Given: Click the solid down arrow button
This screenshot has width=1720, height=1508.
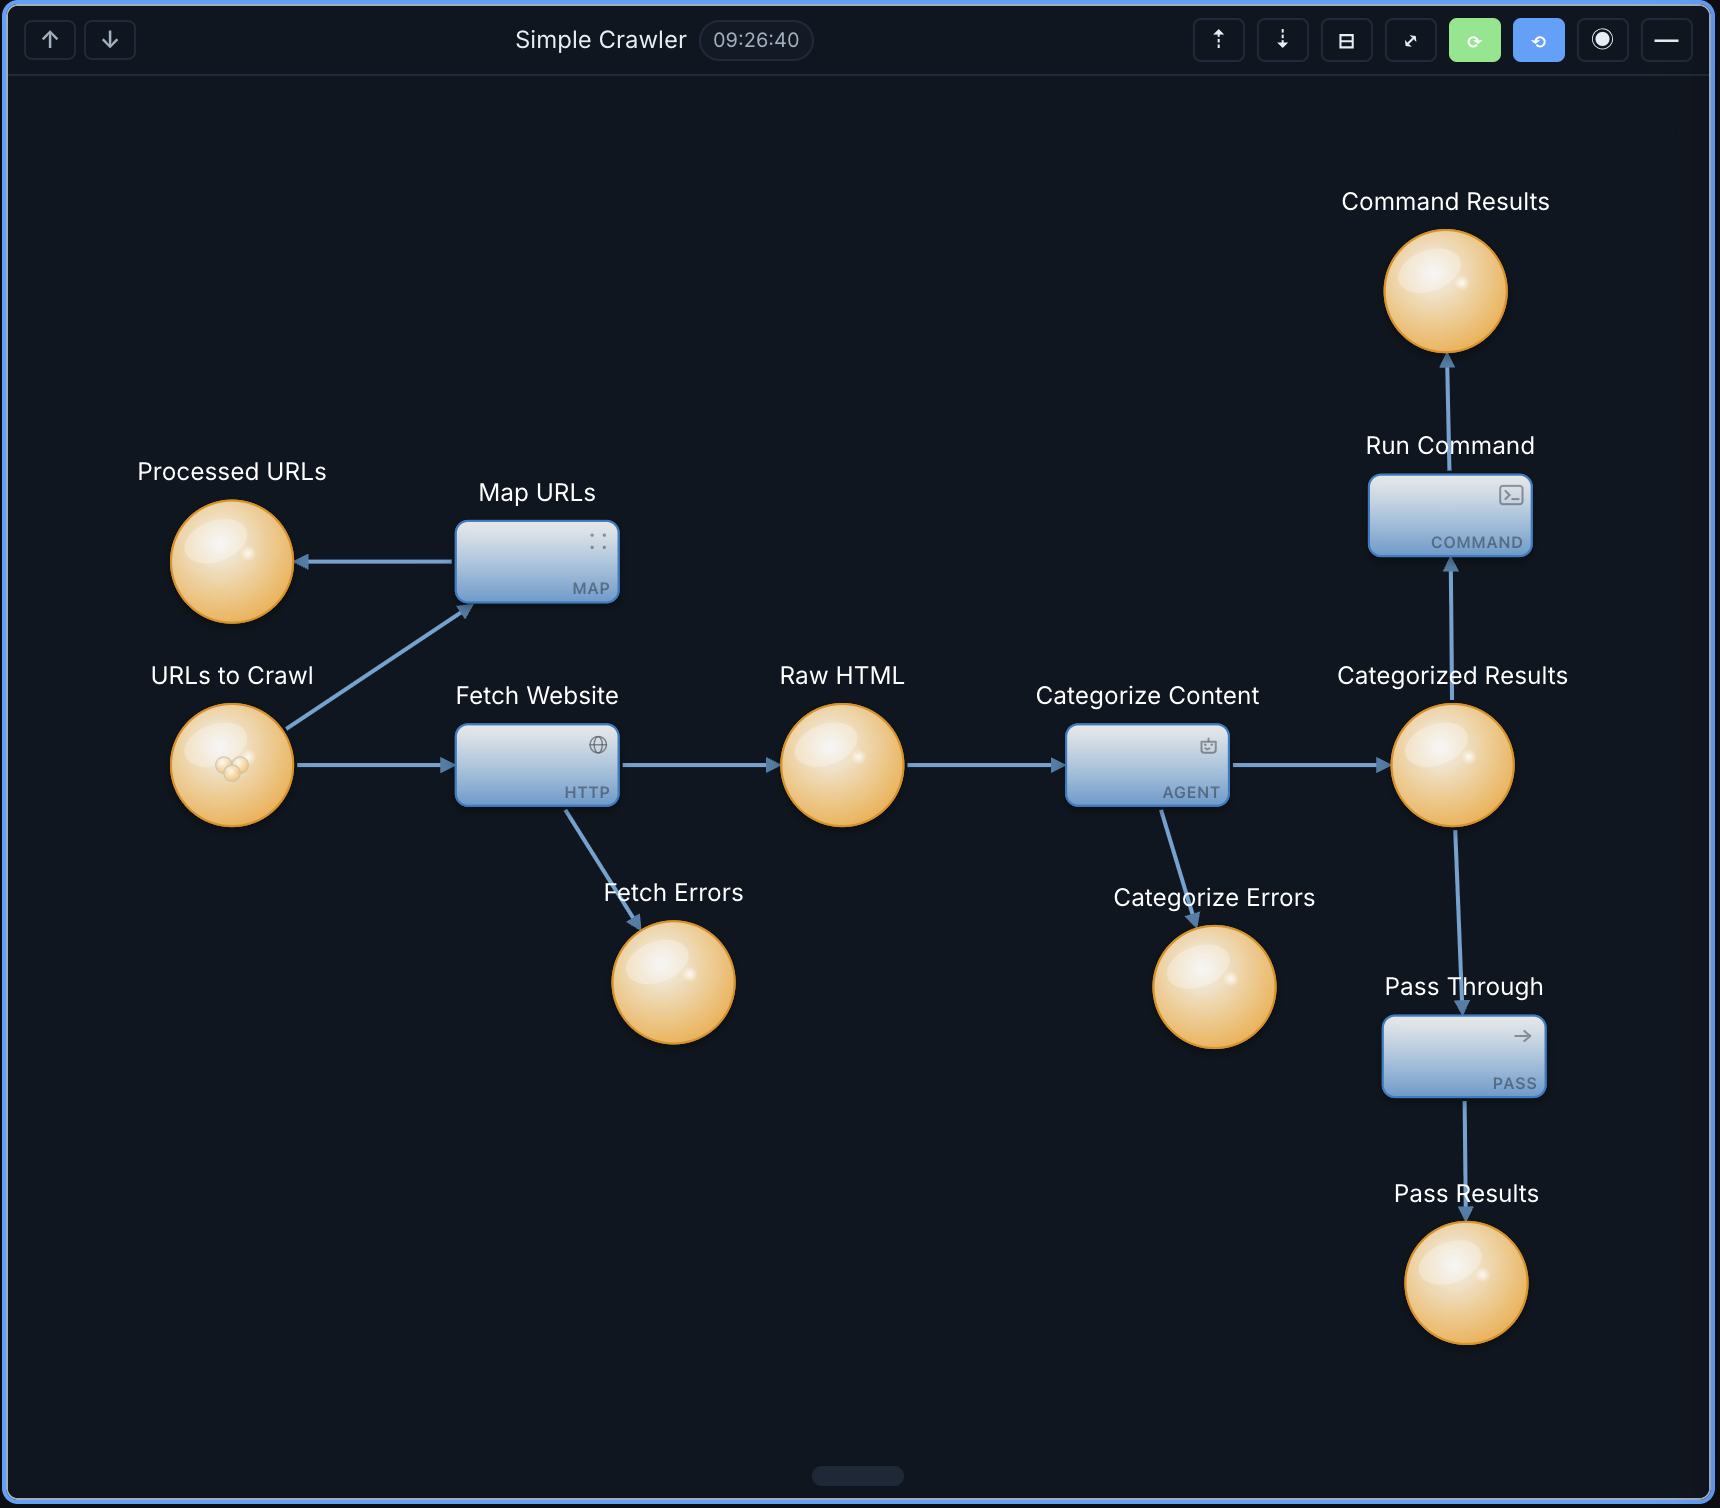Looking at the screenshot, I should point(110,40).
